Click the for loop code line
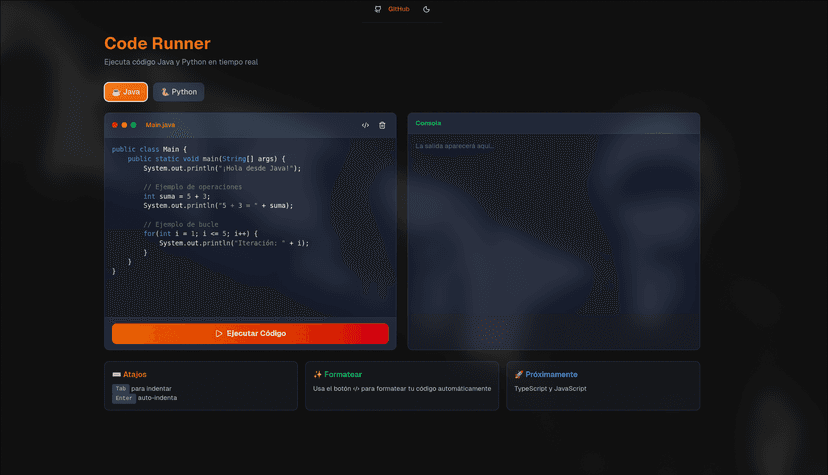Screen dimensions: 828x475 (x=201, y=234)
